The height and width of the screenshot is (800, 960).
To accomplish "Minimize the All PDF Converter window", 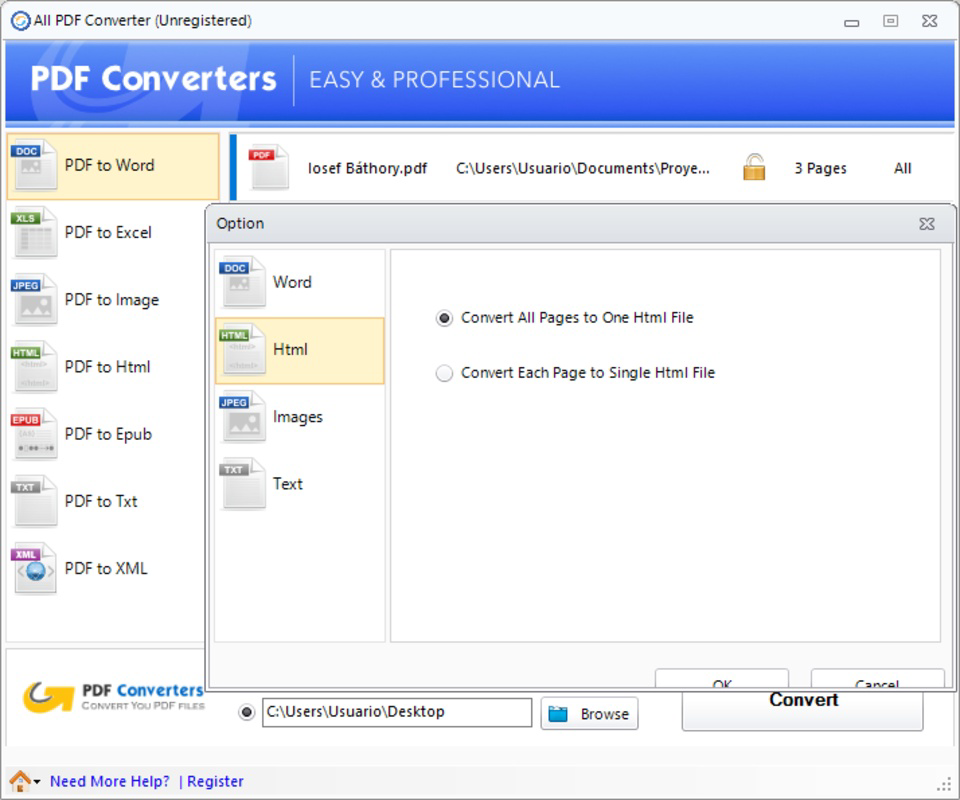I will (x=852, y=23).
